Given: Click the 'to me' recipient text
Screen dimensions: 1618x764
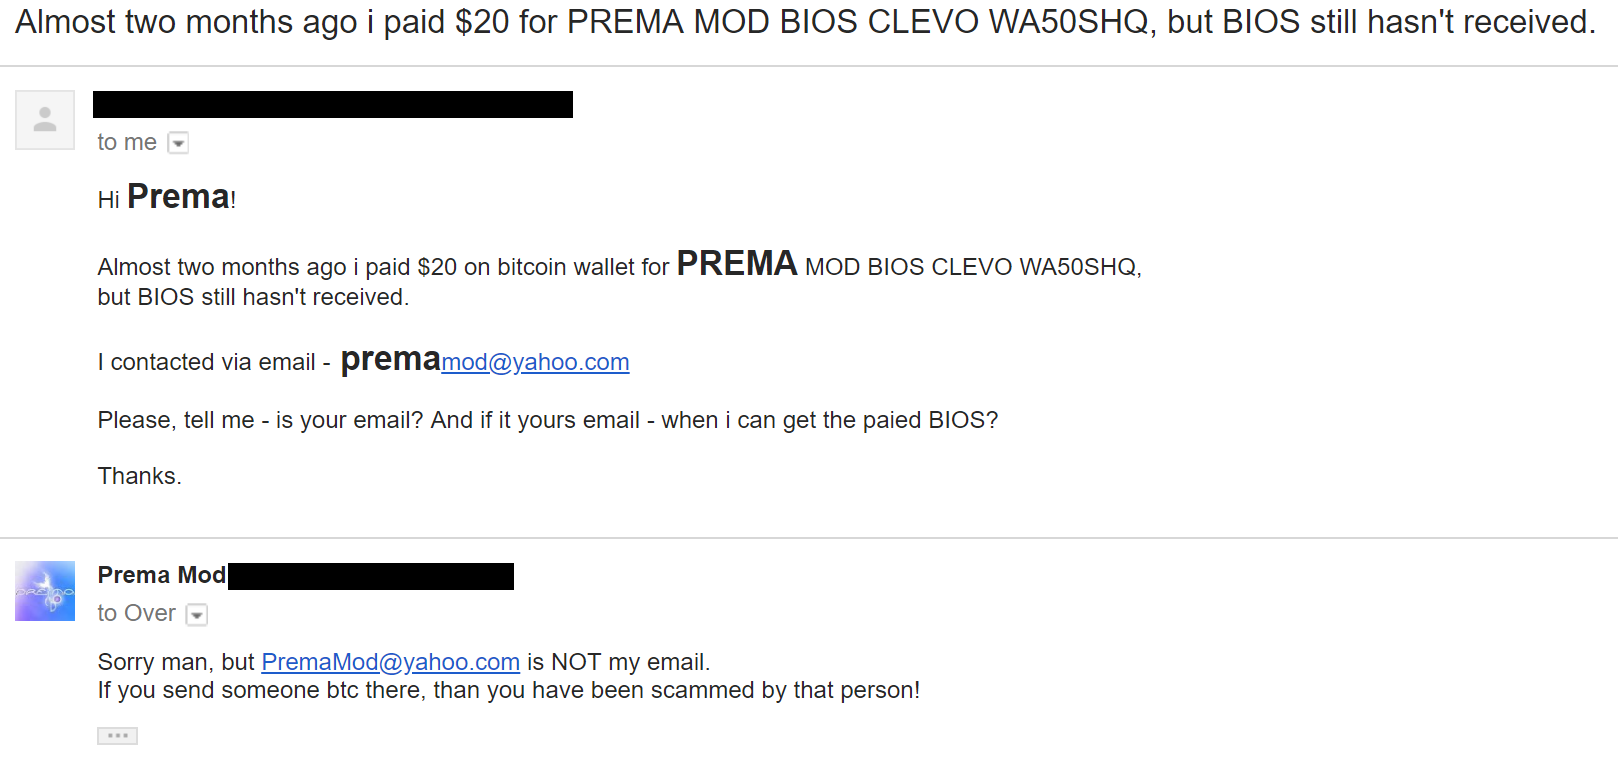Looking at the screenshot, I should pos(126,142).
